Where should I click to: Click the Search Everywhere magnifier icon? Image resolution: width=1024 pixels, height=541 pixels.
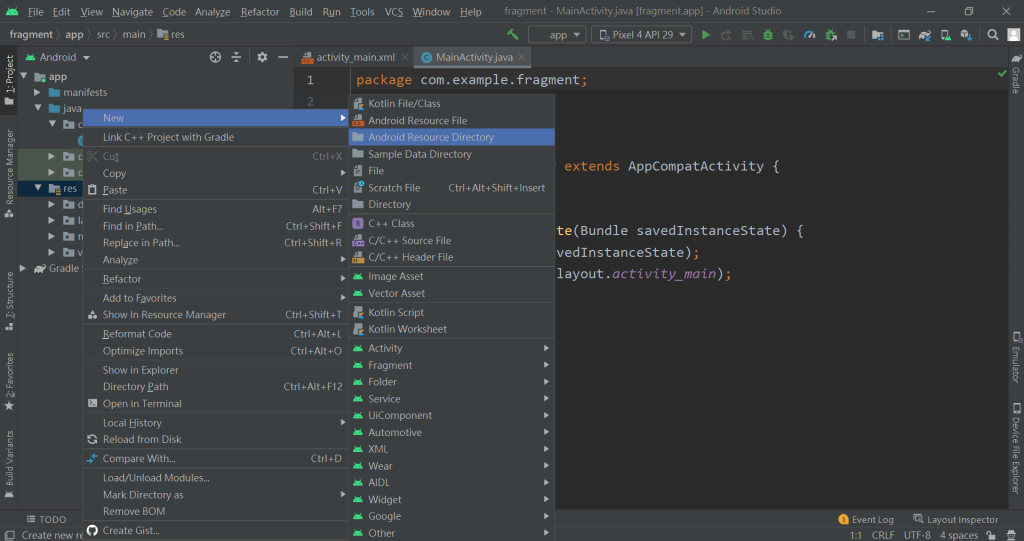pos(993,35)
